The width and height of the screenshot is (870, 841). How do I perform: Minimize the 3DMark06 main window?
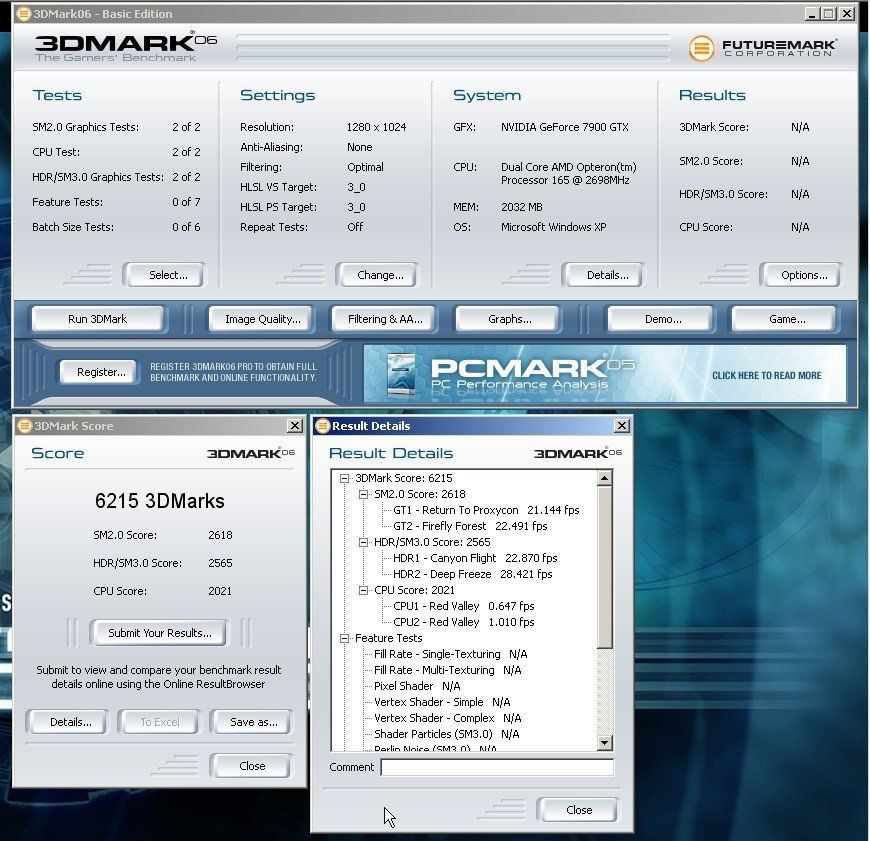tap(812, 14)
